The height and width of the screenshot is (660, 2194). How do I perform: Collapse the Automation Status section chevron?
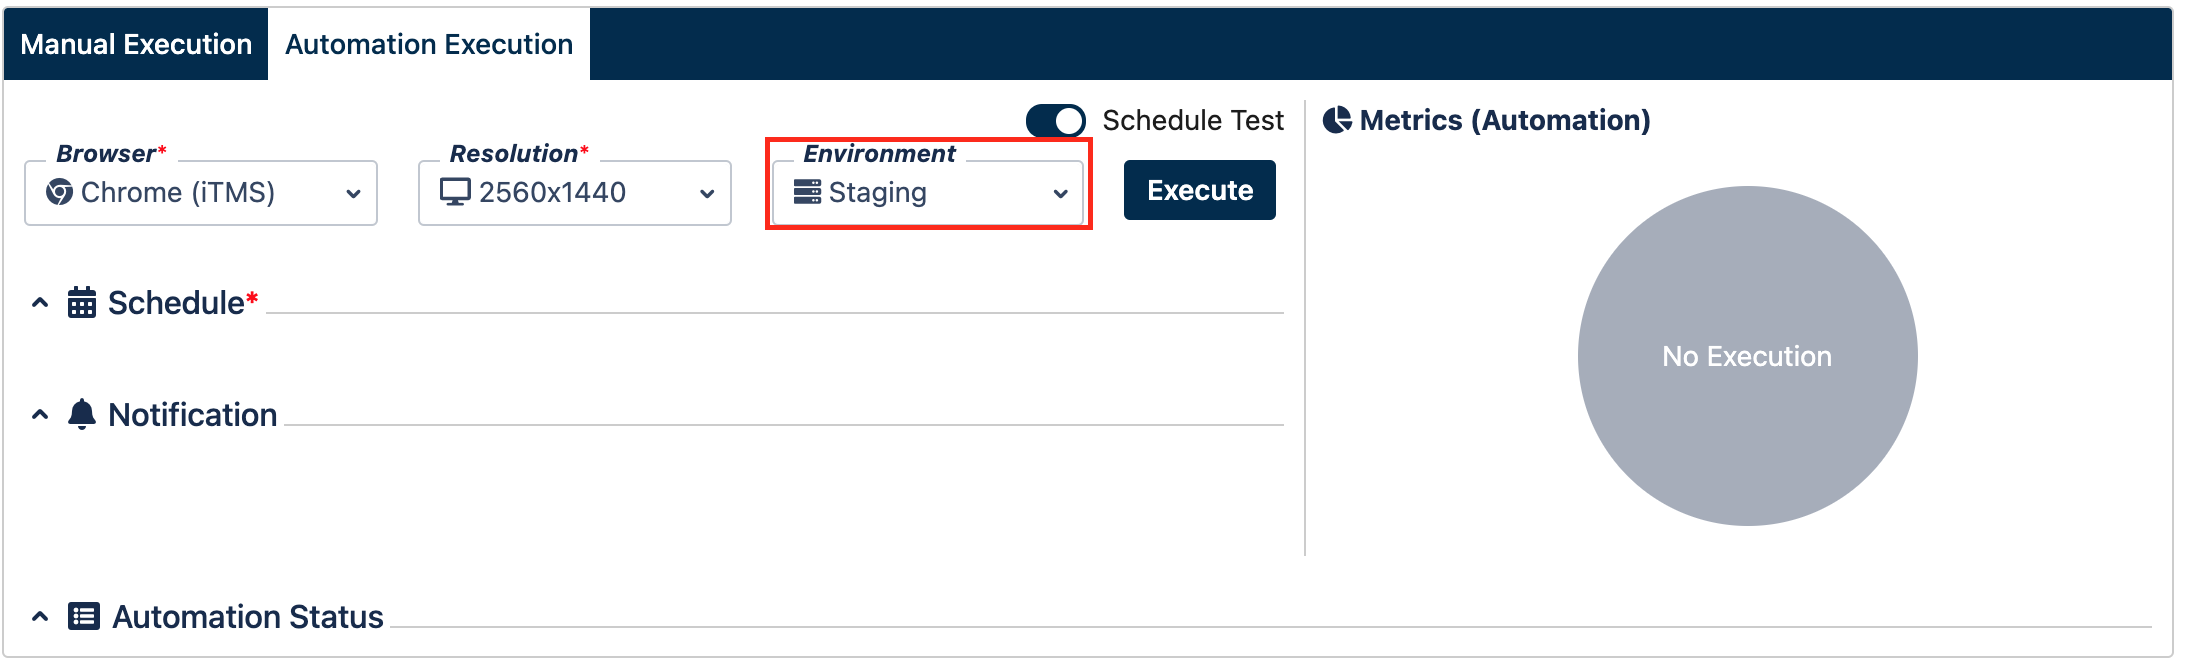(40, 616)
